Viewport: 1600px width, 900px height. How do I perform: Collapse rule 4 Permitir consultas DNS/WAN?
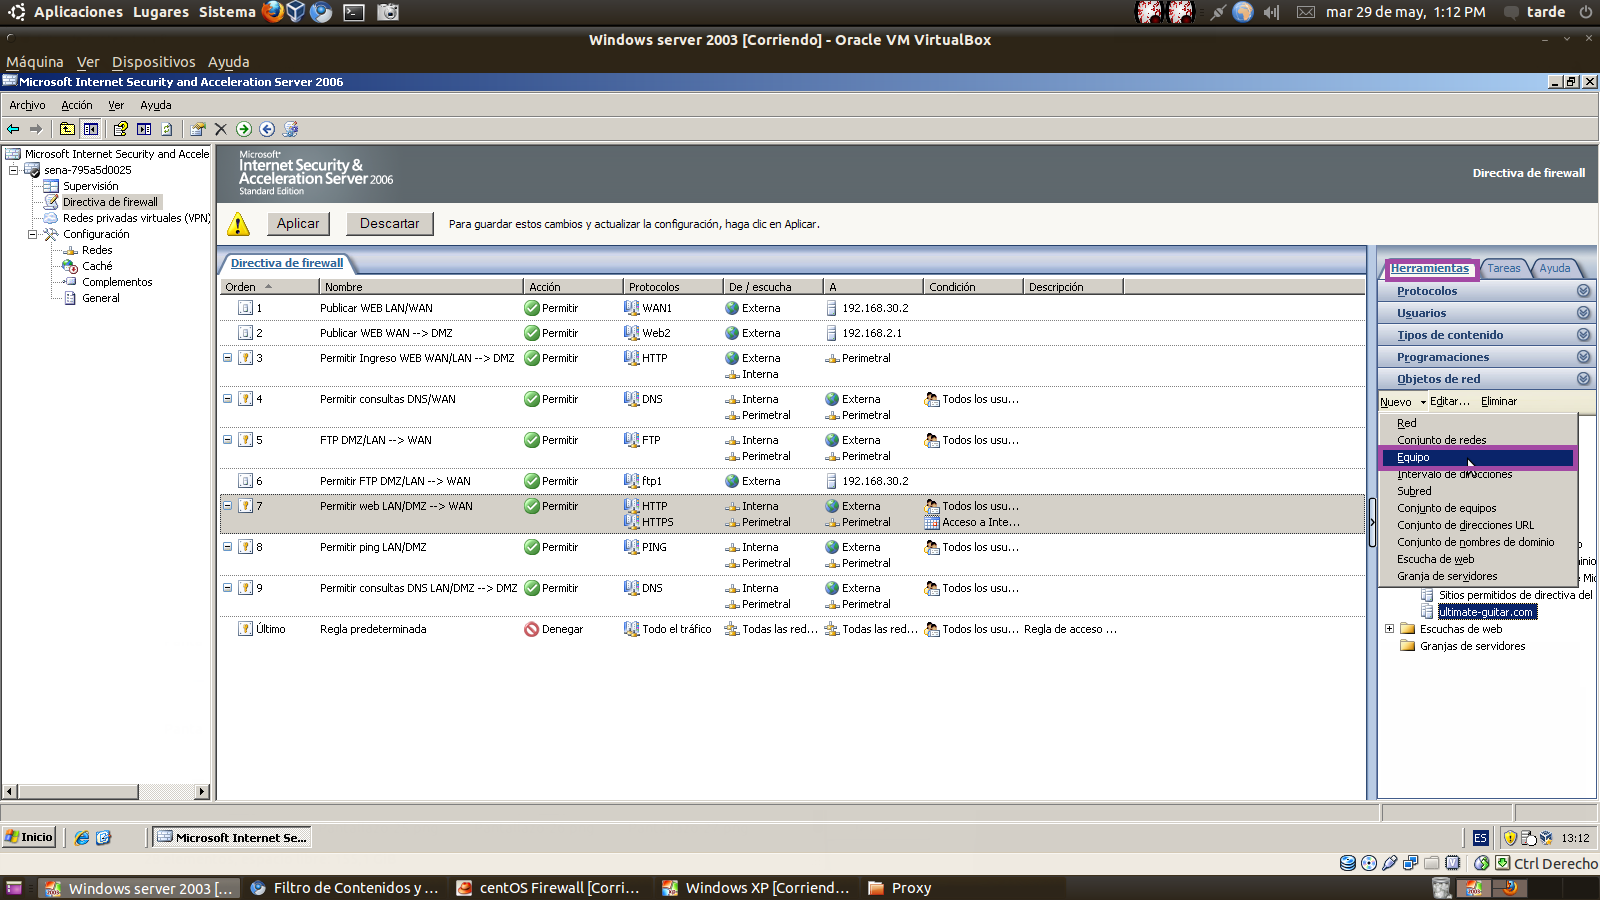(227, 398)
